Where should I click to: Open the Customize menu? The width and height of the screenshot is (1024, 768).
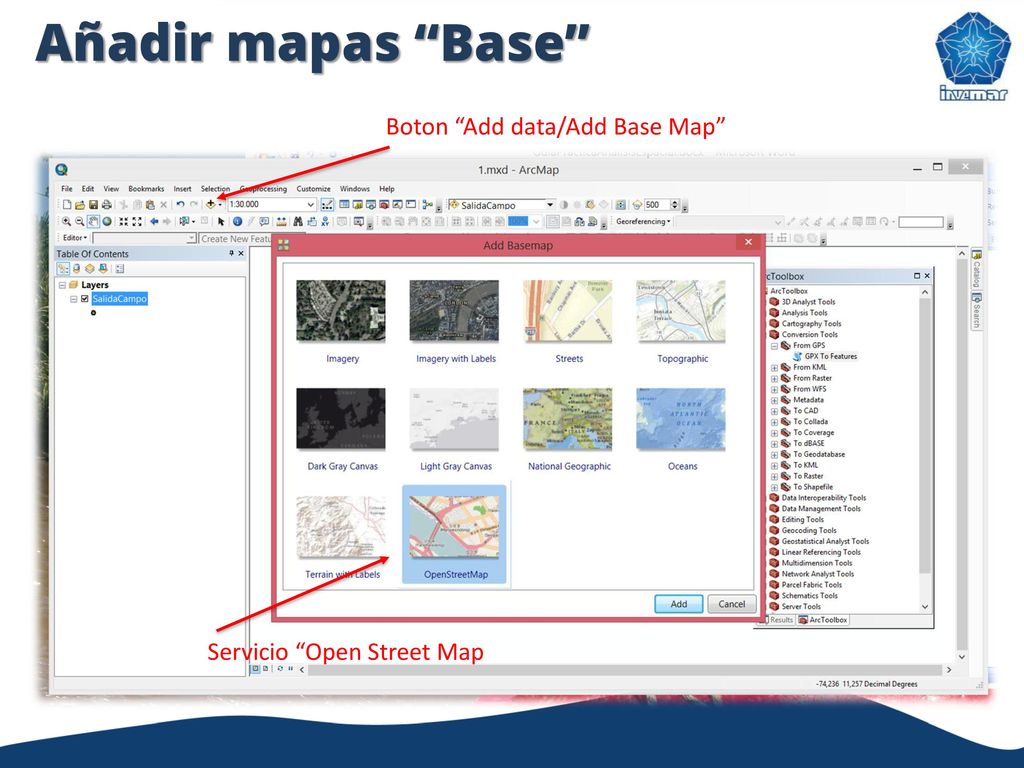pos(313,189)
